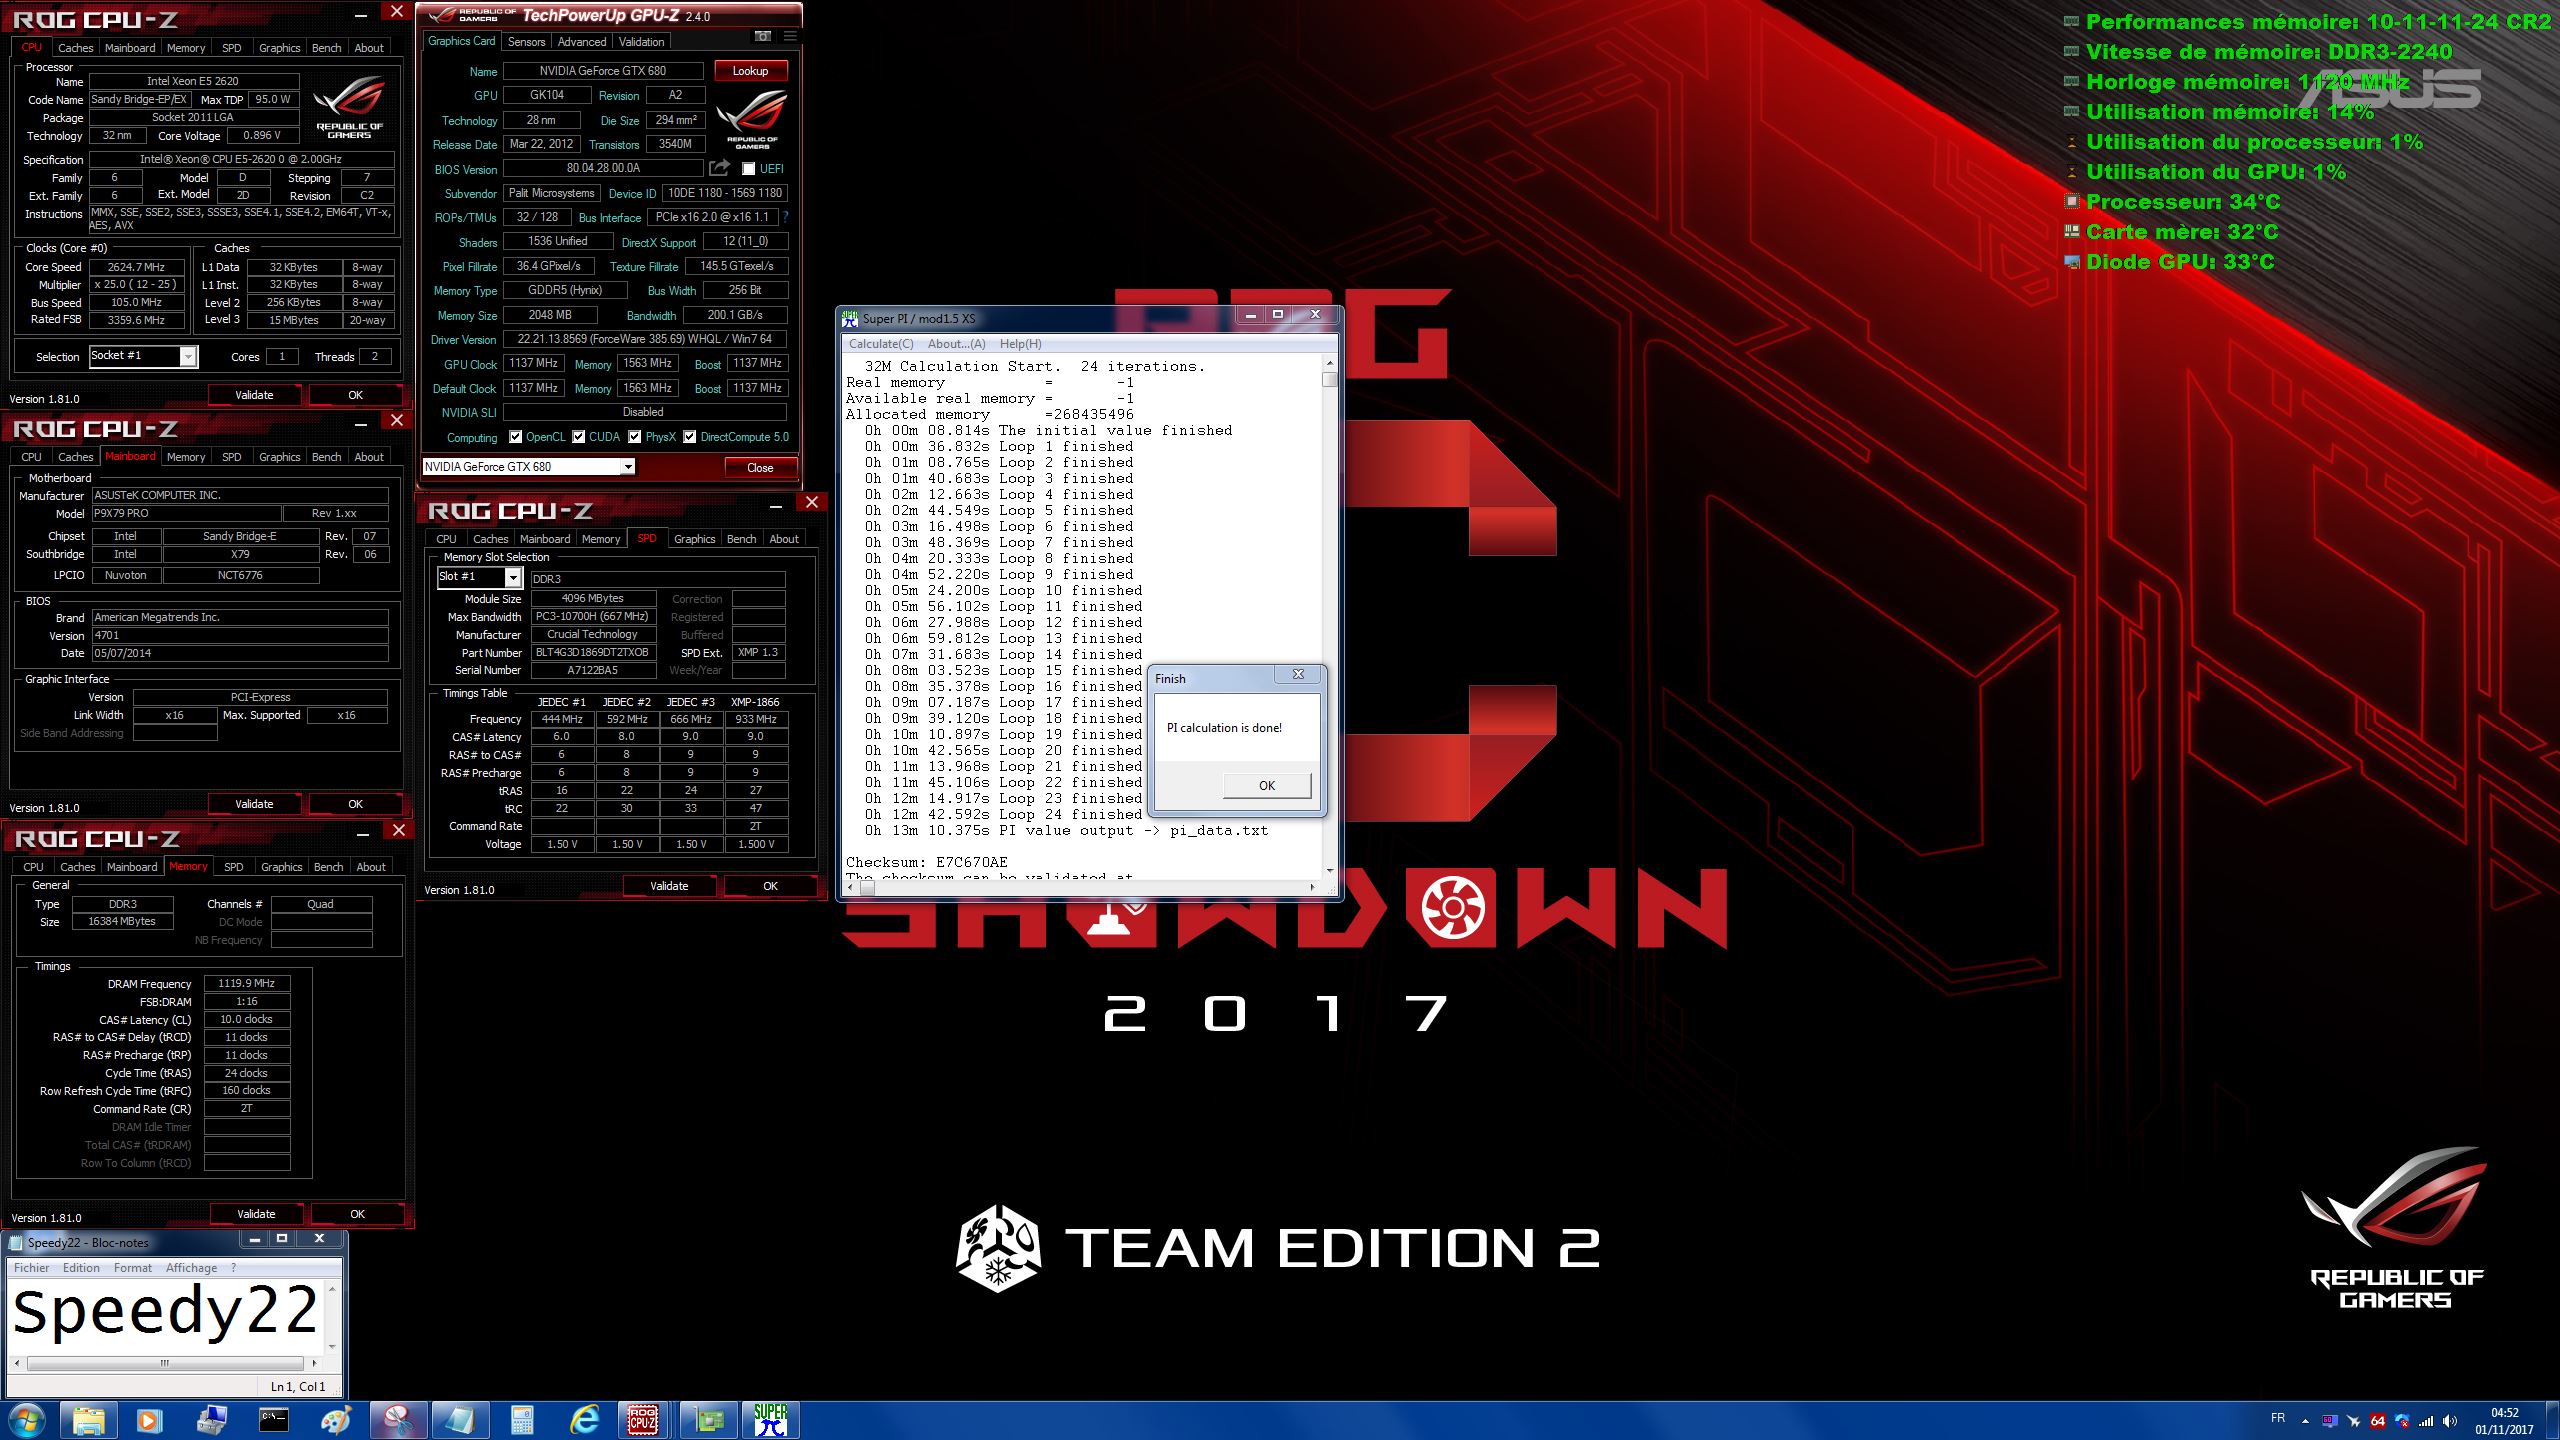
Task: Switch to the Sensors tab in GPU-Z
Action: tap(526, 42)
